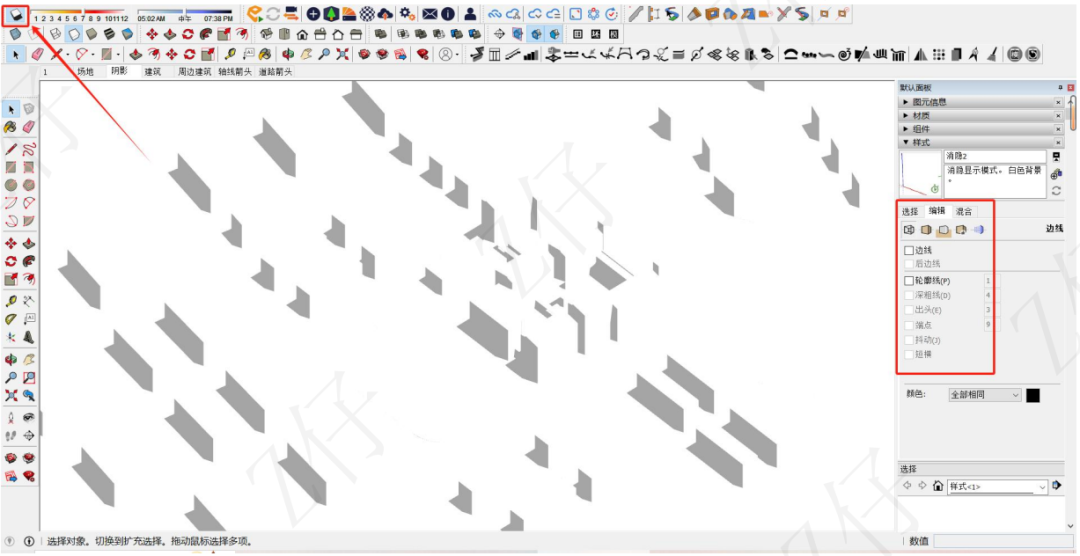
Task: Switch to Front view house icon
Action: 302,33
